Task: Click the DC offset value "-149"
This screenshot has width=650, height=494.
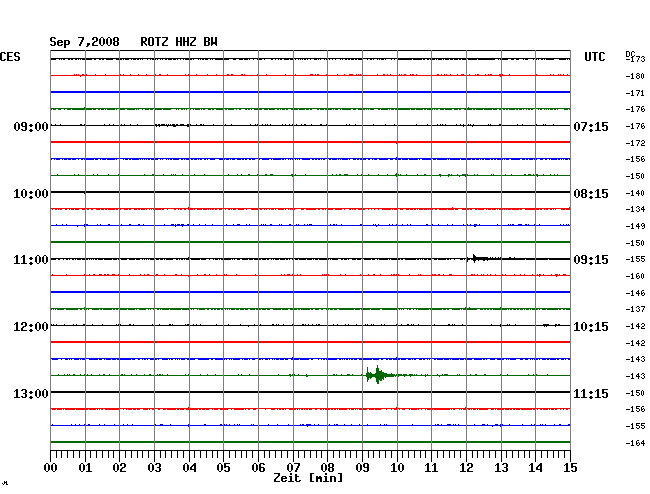Action: pyautogui.click(x=635, y=226)
